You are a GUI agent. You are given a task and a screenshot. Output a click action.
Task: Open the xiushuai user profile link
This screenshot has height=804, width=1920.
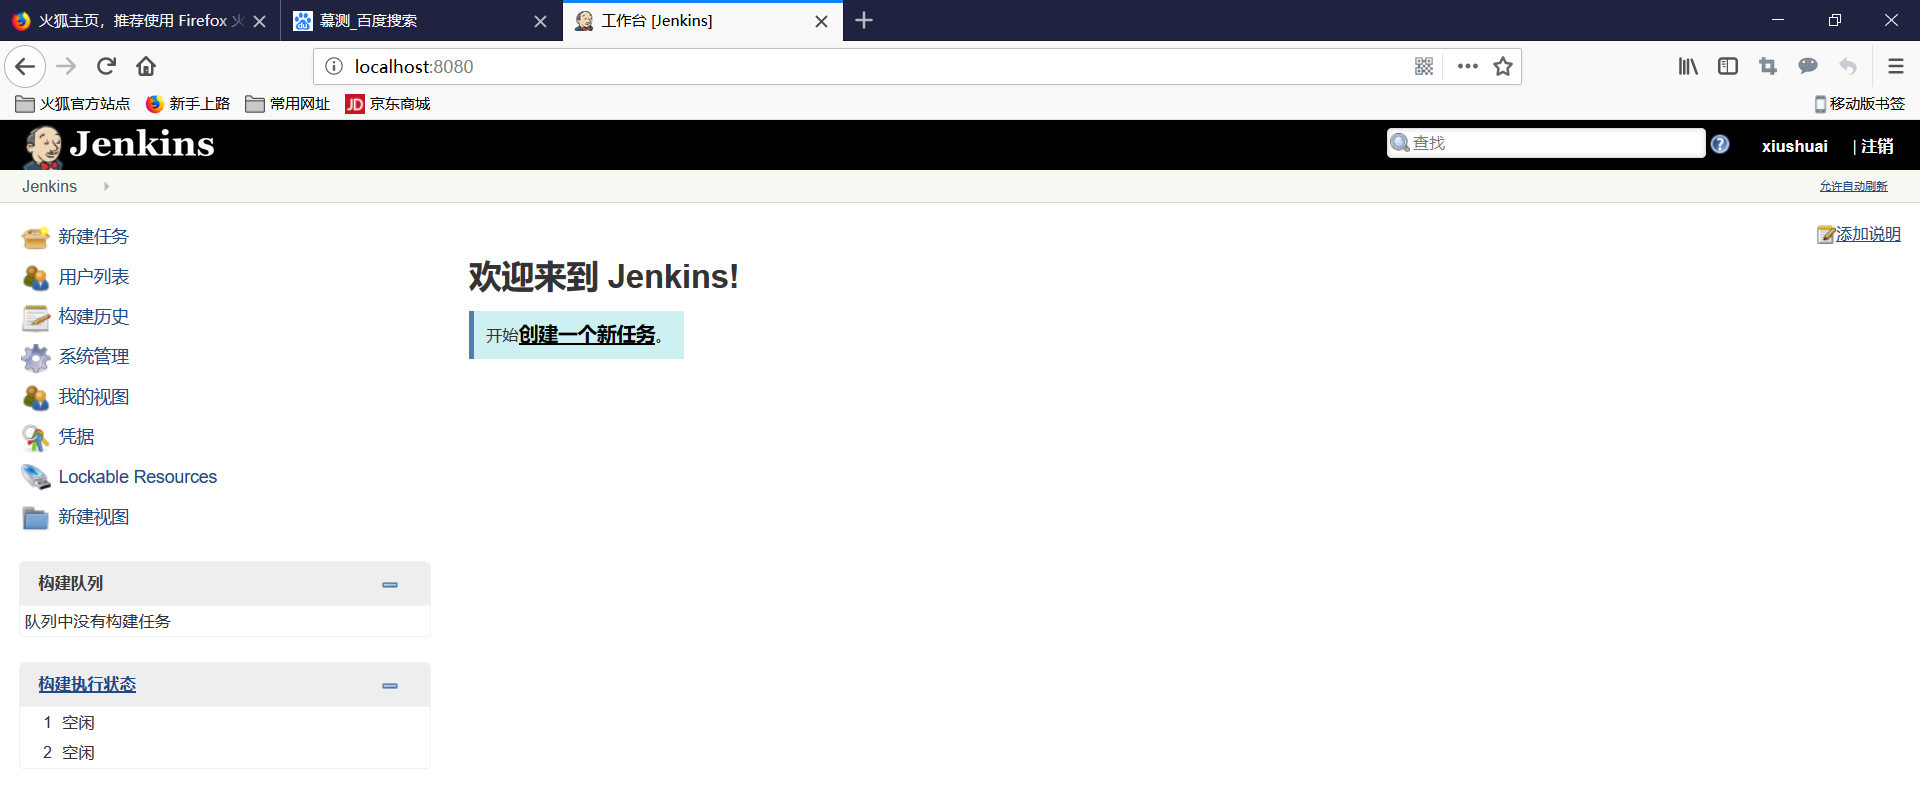1795,146
